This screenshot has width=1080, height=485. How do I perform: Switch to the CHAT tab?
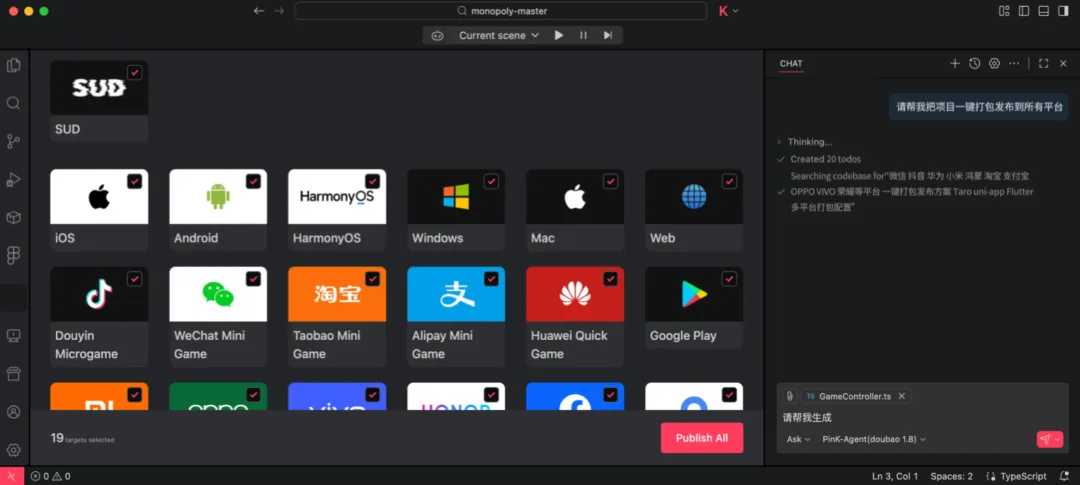[791, 63]
